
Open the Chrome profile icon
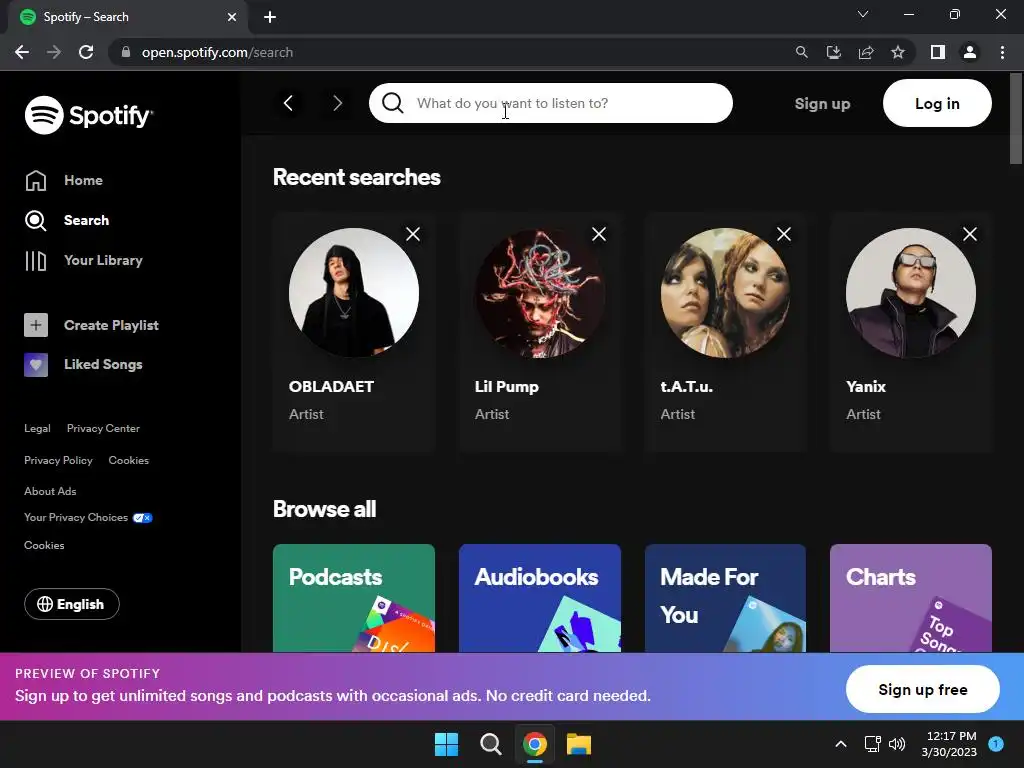click(970, 52)
